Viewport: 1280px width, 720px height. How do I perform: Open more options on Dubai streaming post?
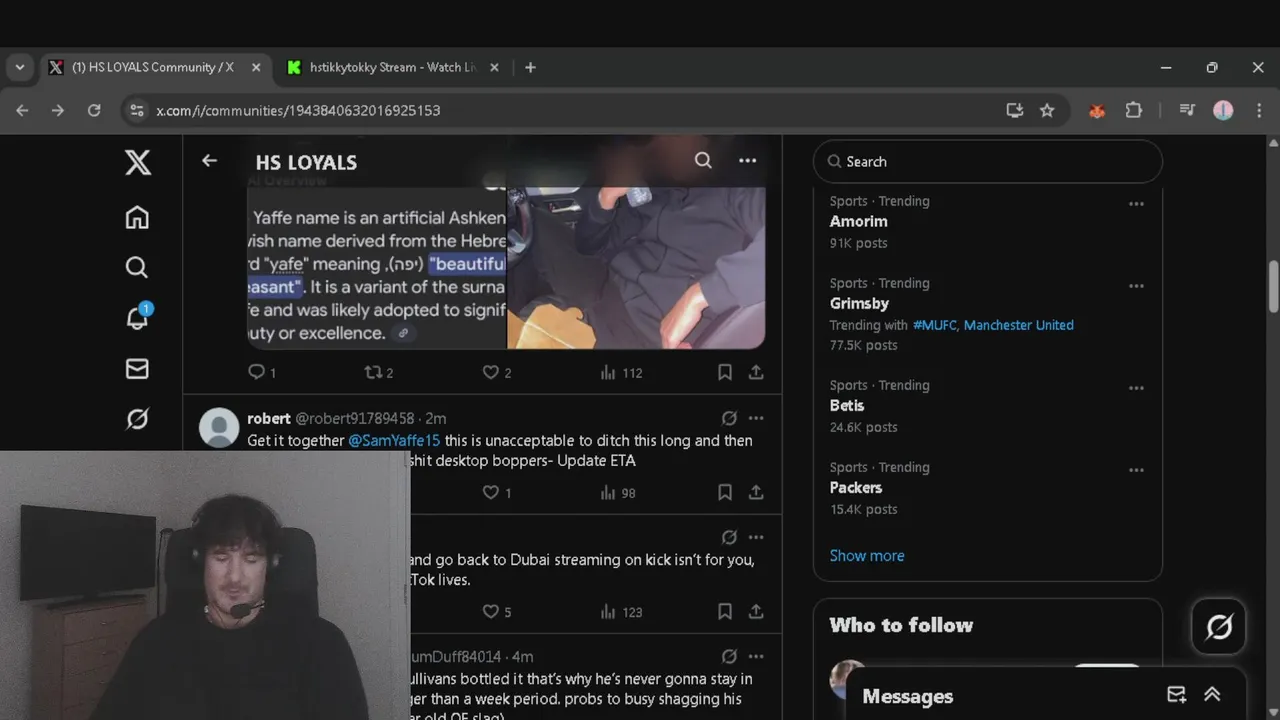[756, 537]
